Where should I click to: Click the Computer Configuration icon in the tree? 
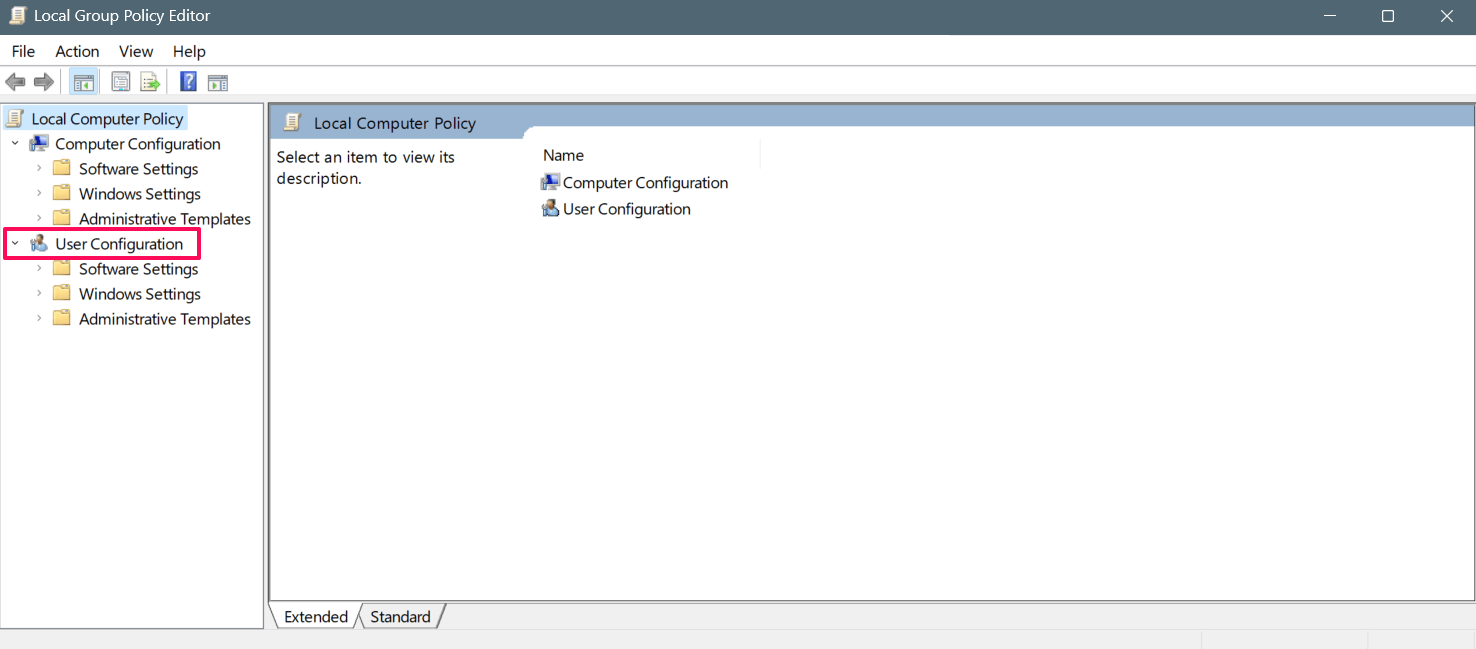[x=39, y=144]
